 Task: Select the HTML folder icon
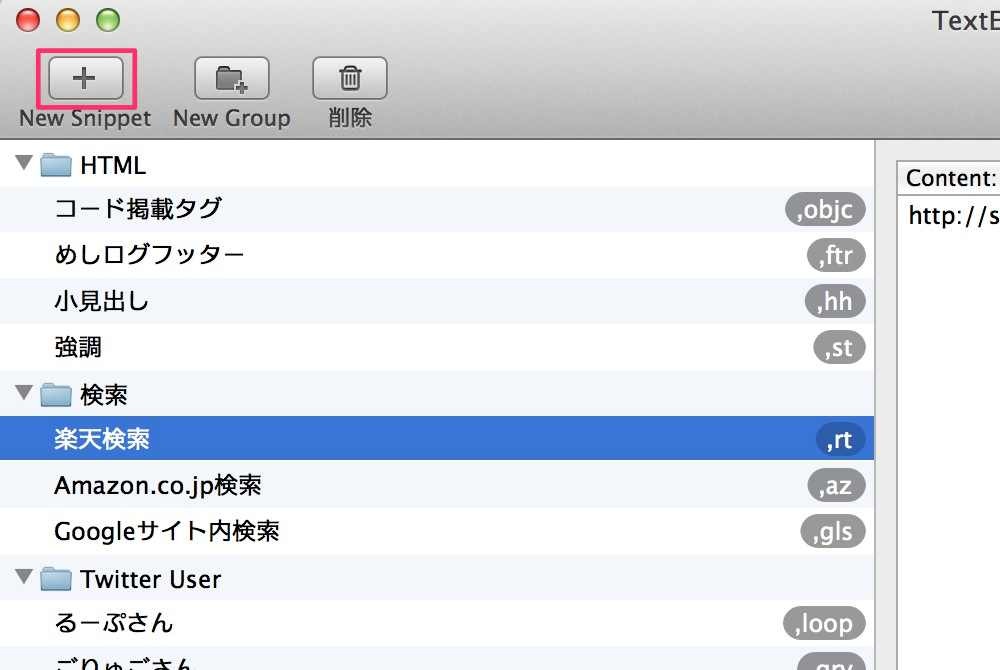(56, 164)
